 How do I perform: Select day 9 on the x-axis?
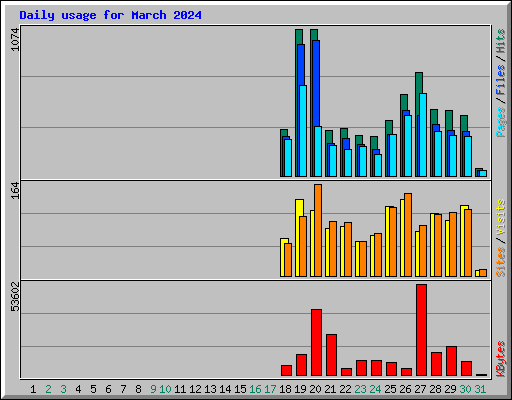(x=153, y=389)
